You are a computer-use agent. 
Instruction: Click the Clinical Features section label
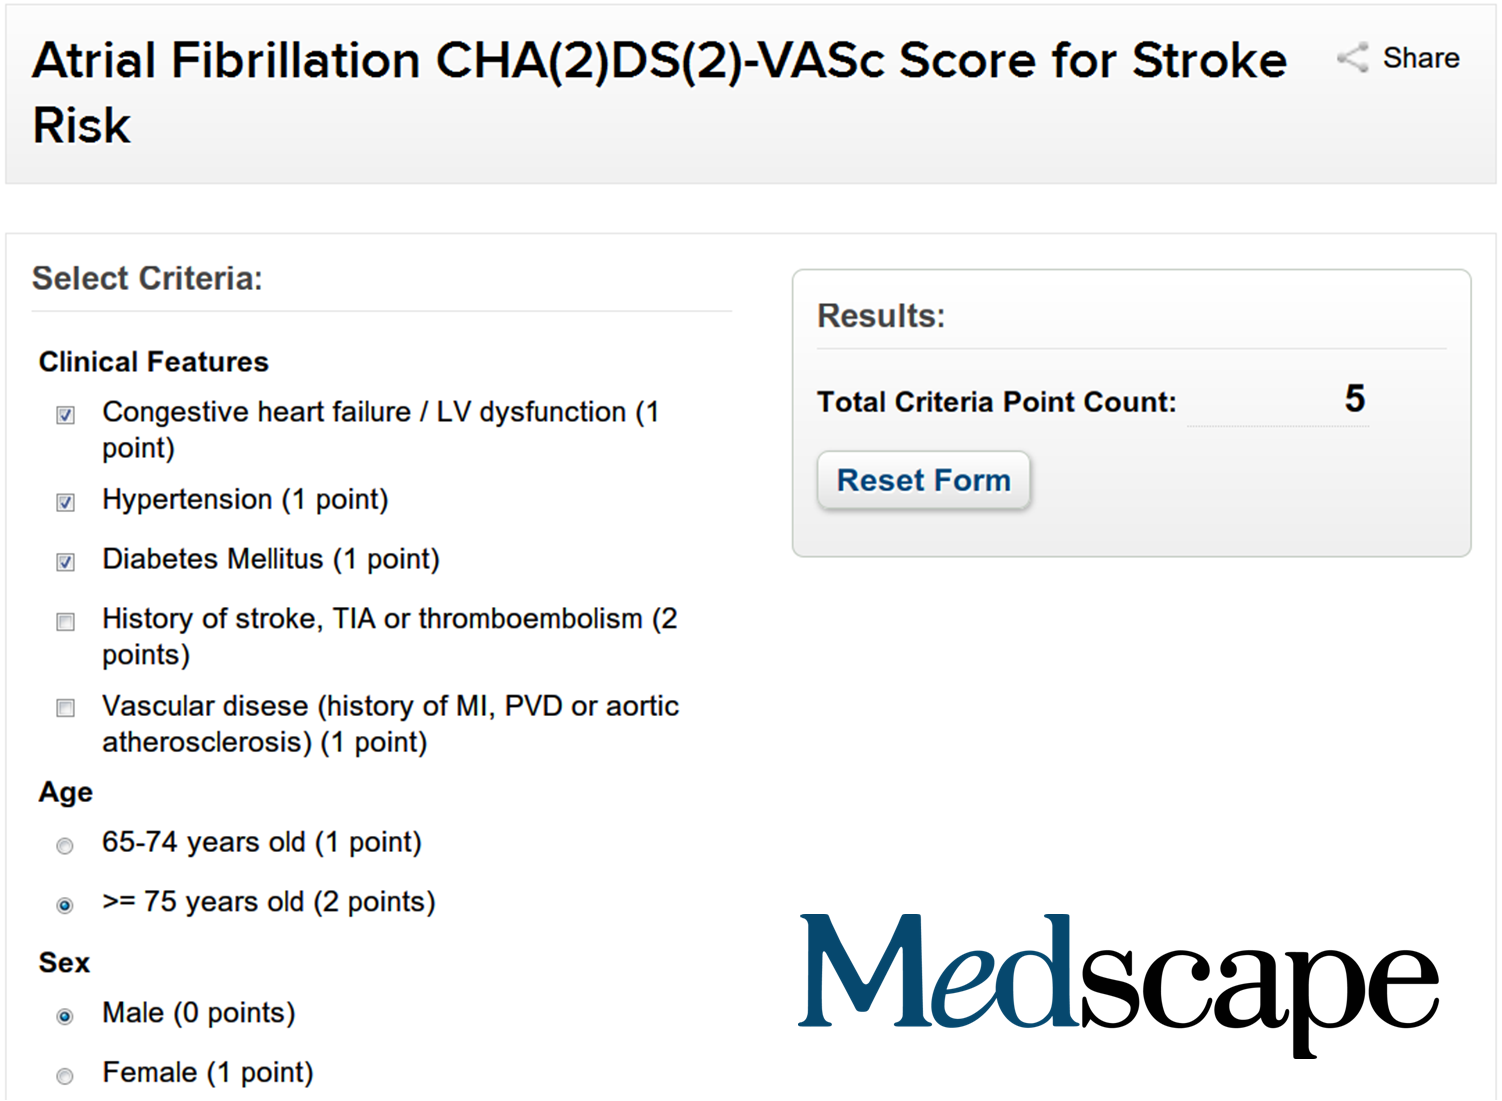(152, 361)
